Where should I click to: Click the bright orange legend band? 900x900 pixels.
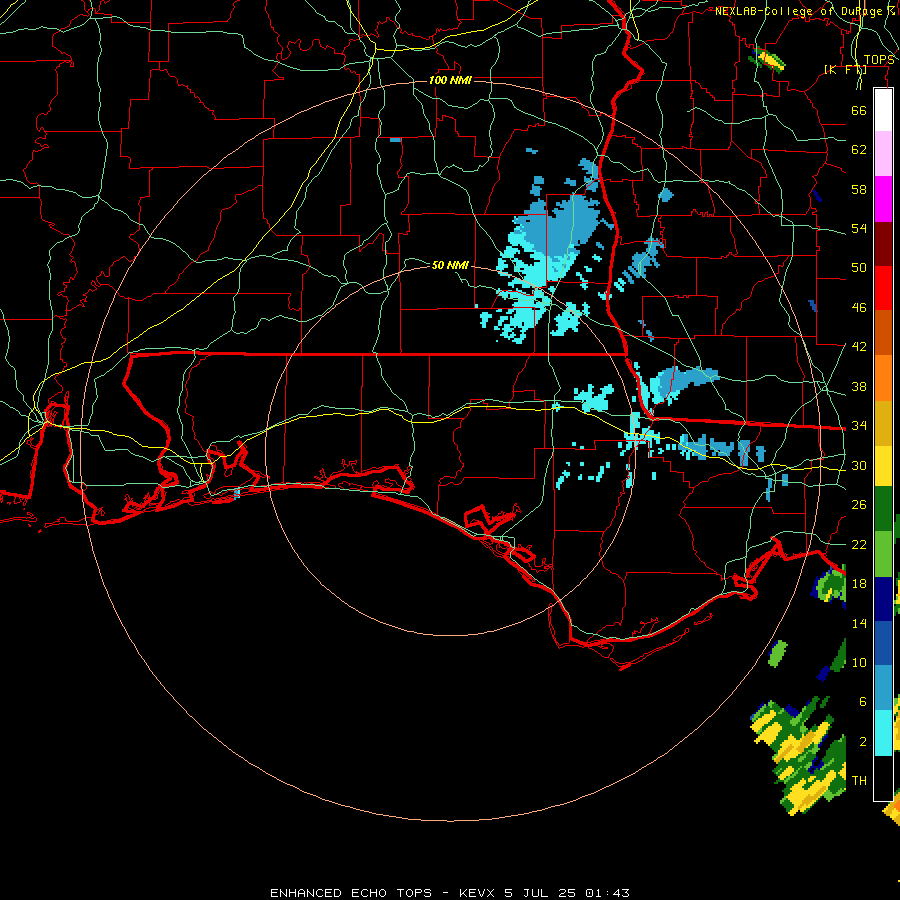coord(883,378)
